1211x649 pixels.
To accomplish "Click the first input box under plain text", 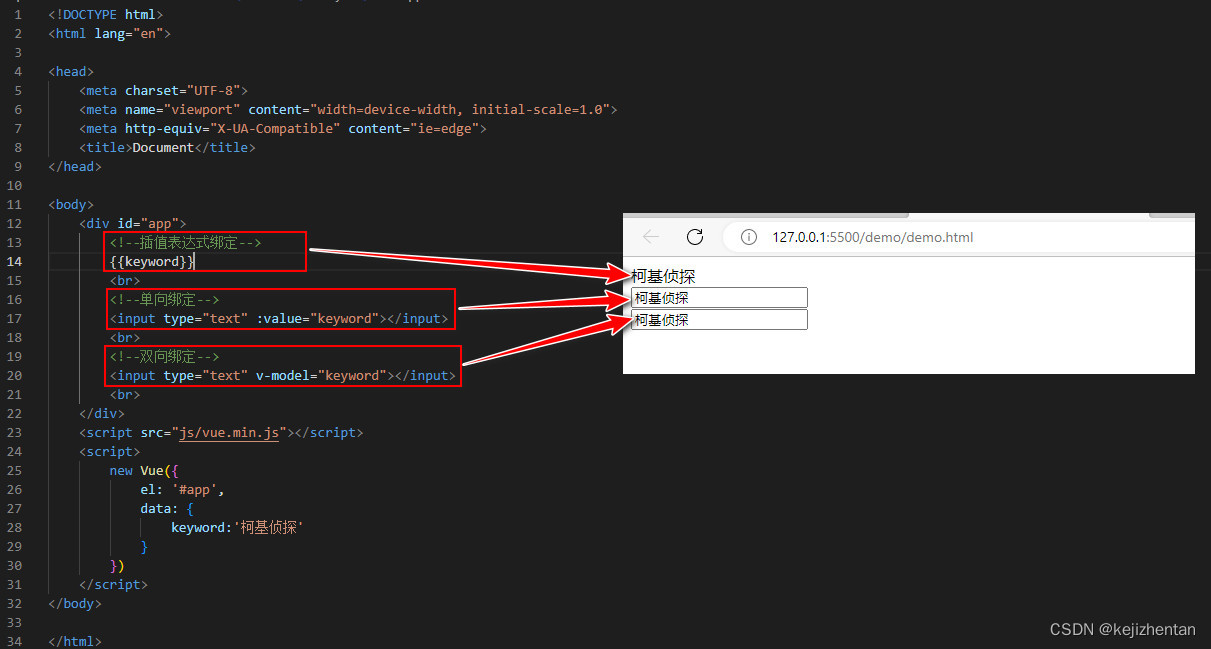I will click(719, 298).
